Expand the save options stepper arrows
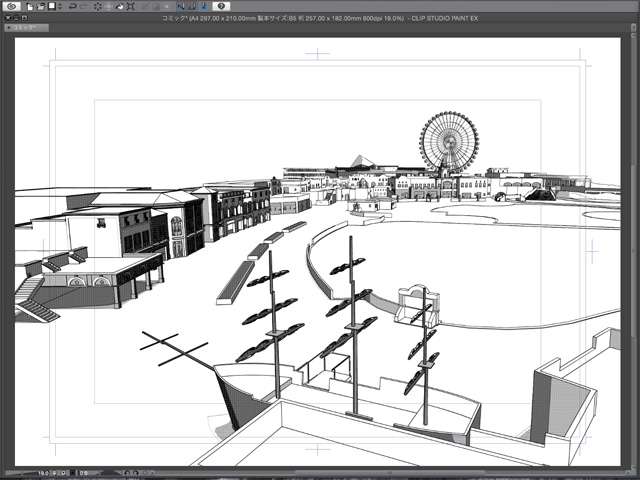Image resolution: width=640 pixels, height=480 pixels. tap(60, 6)
